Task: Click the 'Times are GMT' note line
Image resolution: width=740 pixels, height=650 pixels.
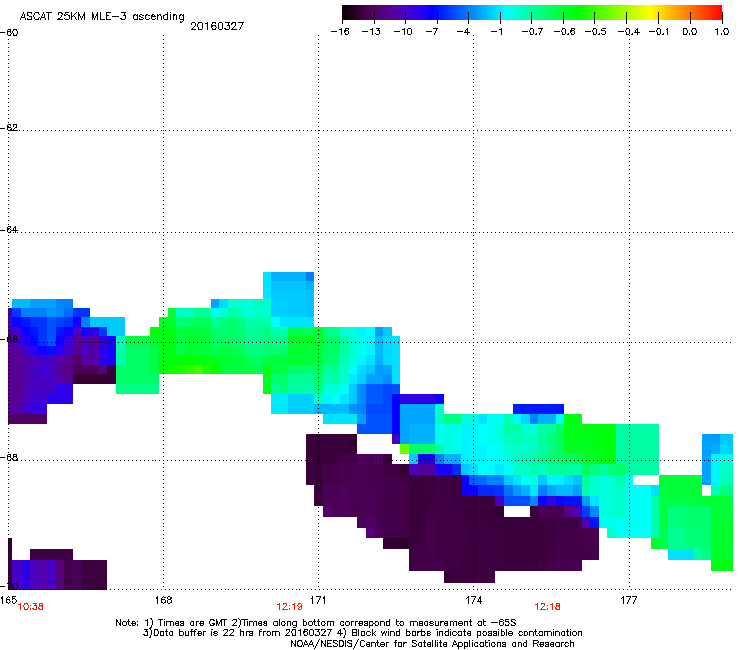Action: click(316, 623)
